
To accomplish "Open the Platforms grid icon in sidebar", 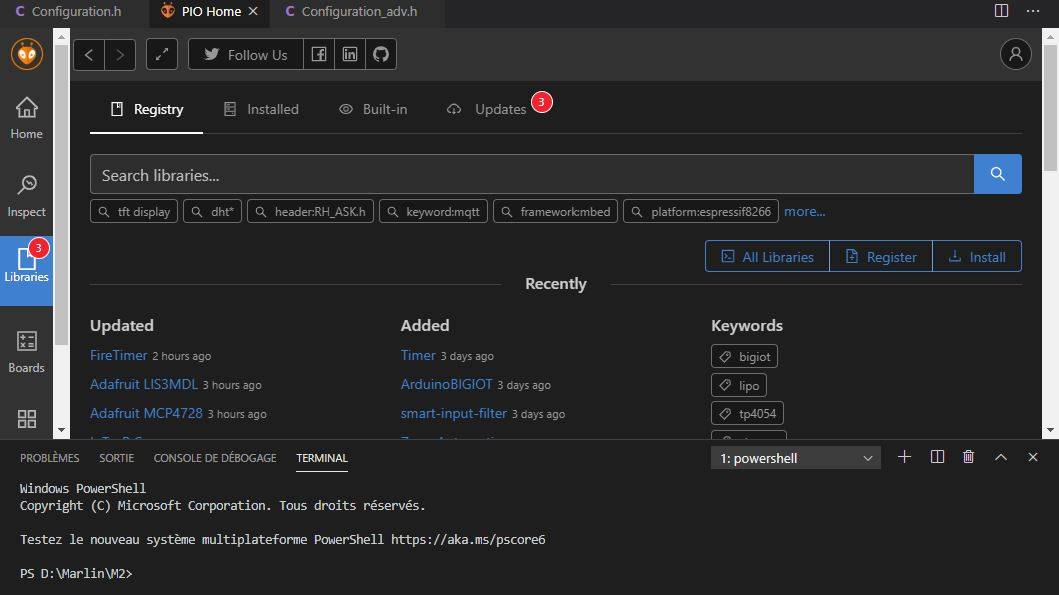I will pos(27,419).
